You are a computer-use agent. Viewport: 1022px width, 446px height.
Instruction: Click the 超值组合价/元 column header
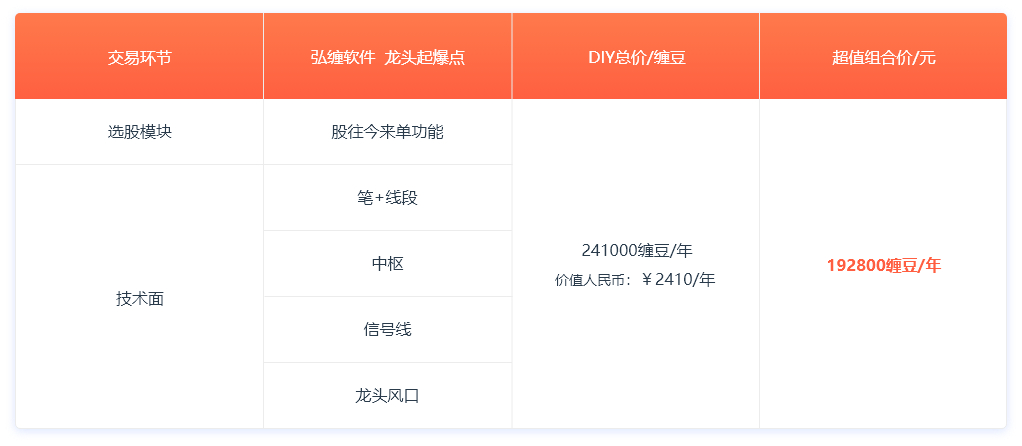(883, 57)
